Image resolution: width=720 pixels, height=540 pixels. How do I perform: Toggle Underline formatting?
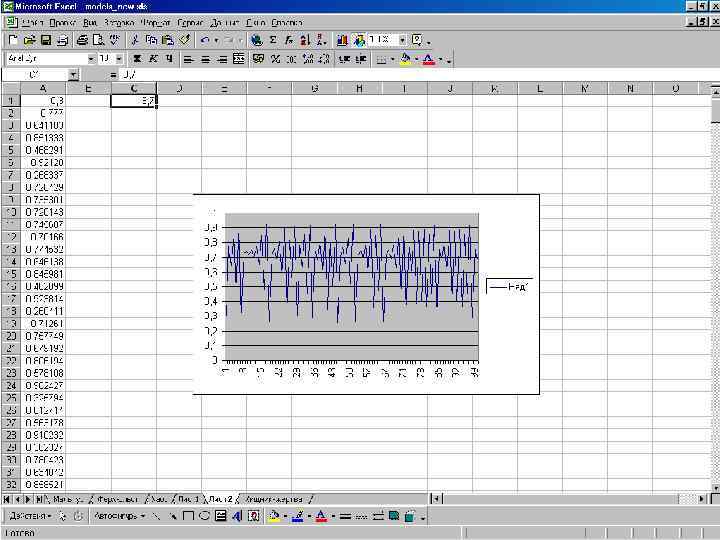tap(169, 59)
